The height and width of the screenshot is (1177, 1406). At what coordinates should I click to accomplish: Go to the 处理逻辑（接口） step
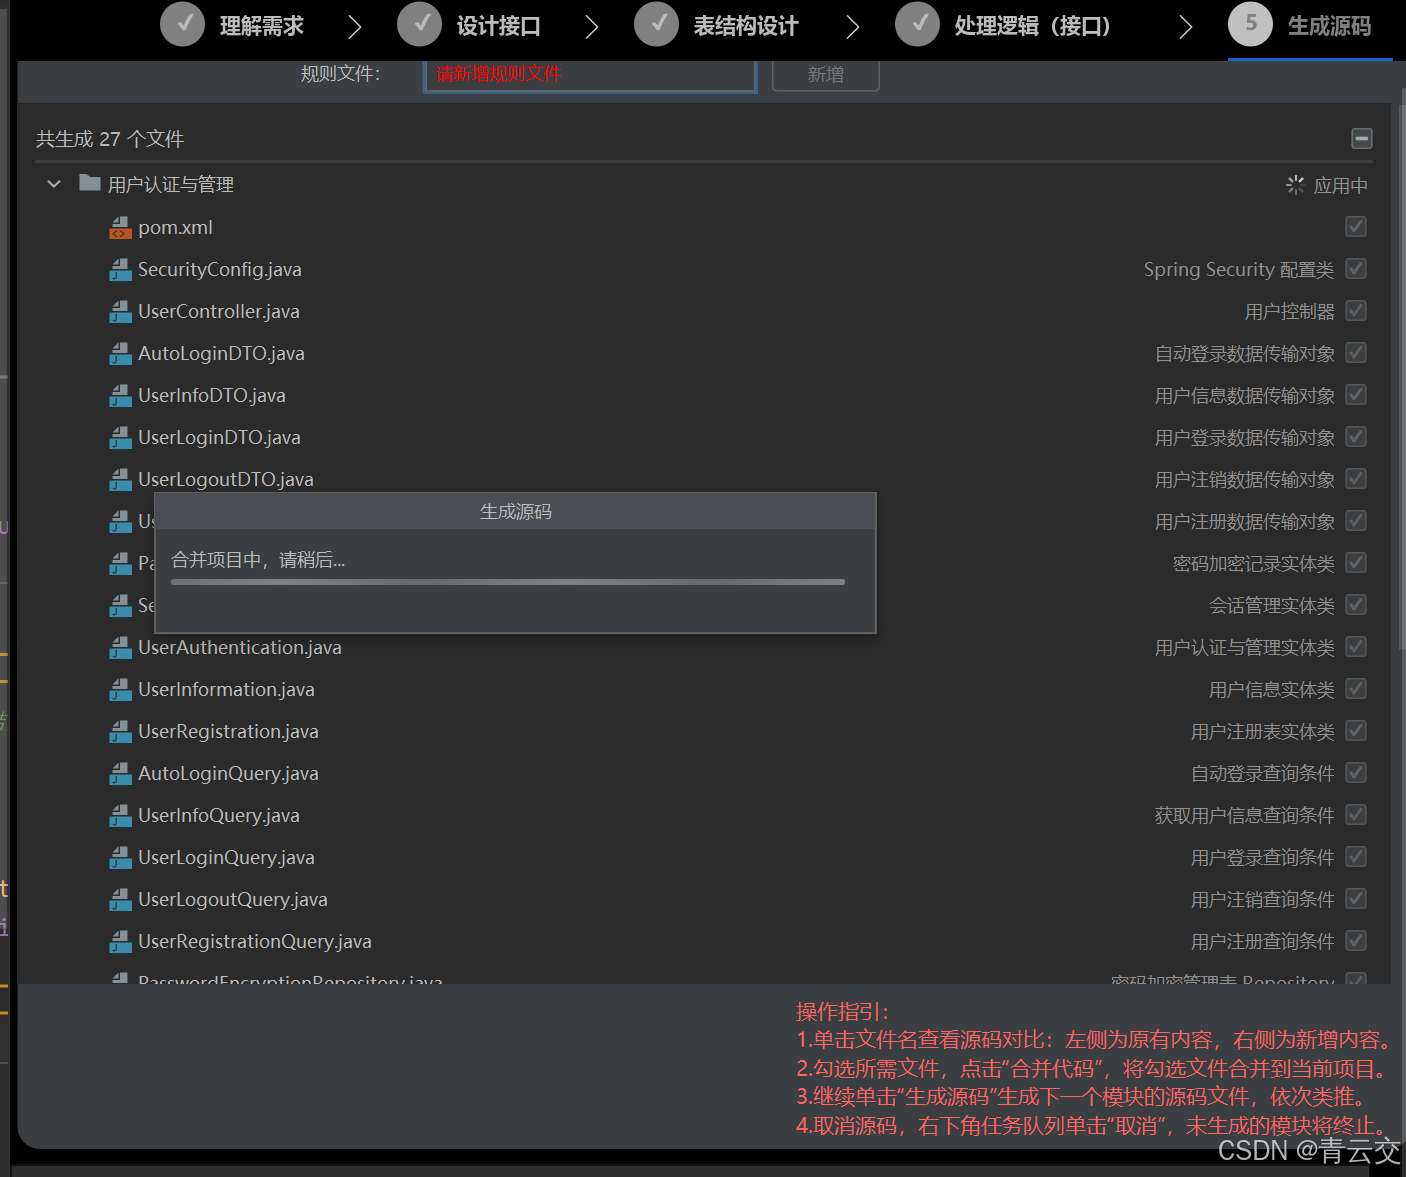(1003, 26)
